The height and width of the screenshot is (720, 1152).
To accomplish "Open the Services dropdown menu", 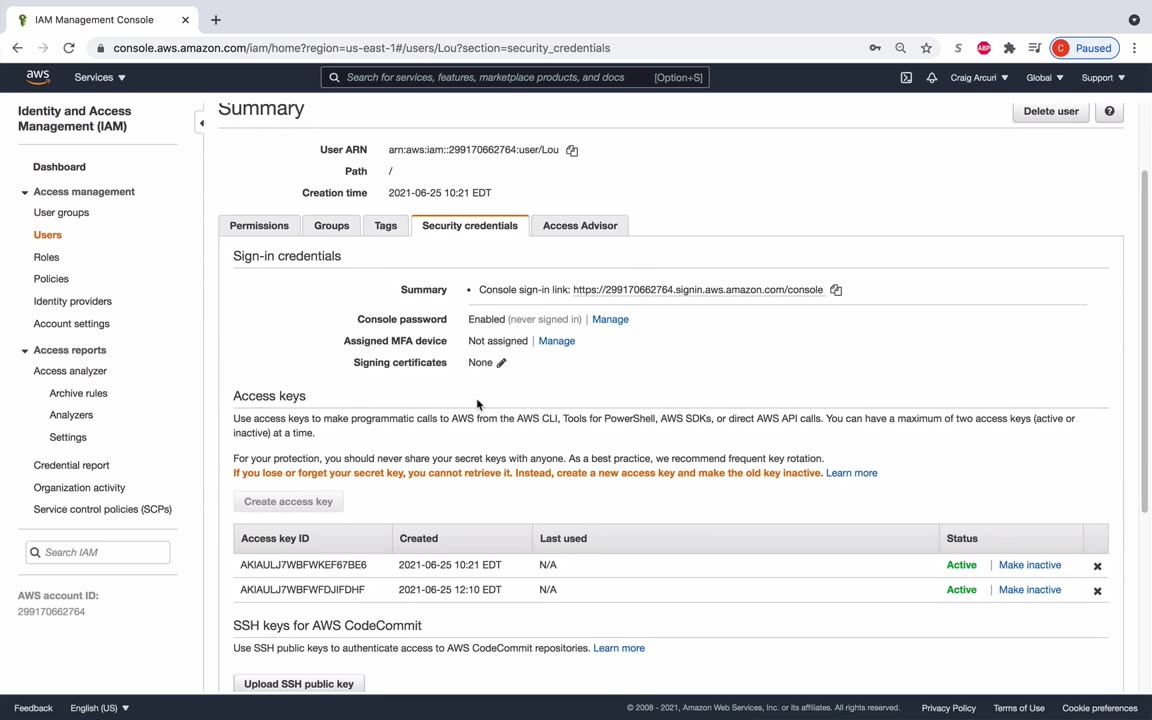I will tap(100, 77).
